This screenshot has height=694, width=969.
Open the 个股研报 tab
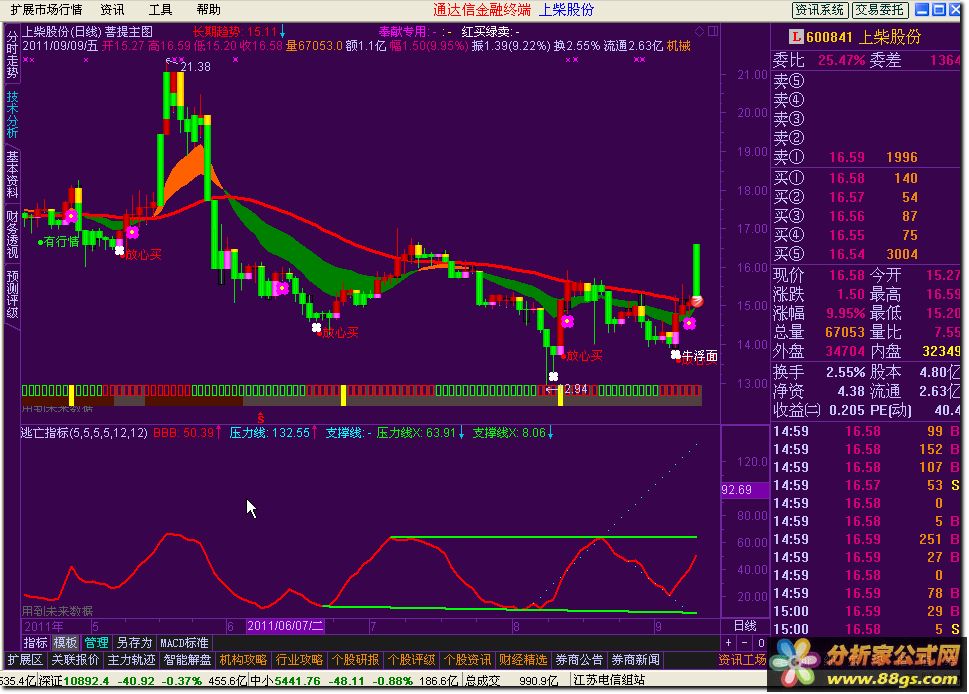tap(355, 660)
